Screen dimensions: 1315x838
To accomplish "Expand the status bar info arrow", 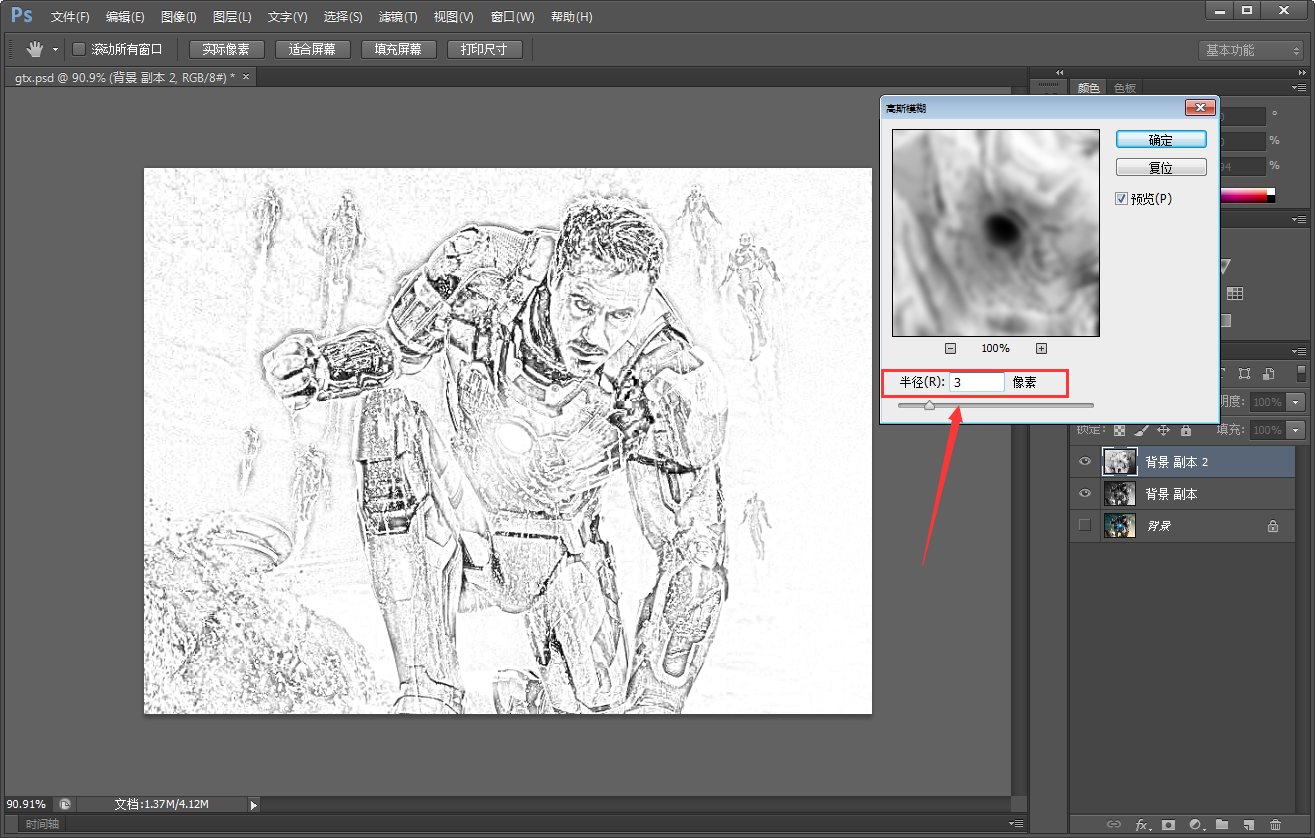I will point(253,805).
